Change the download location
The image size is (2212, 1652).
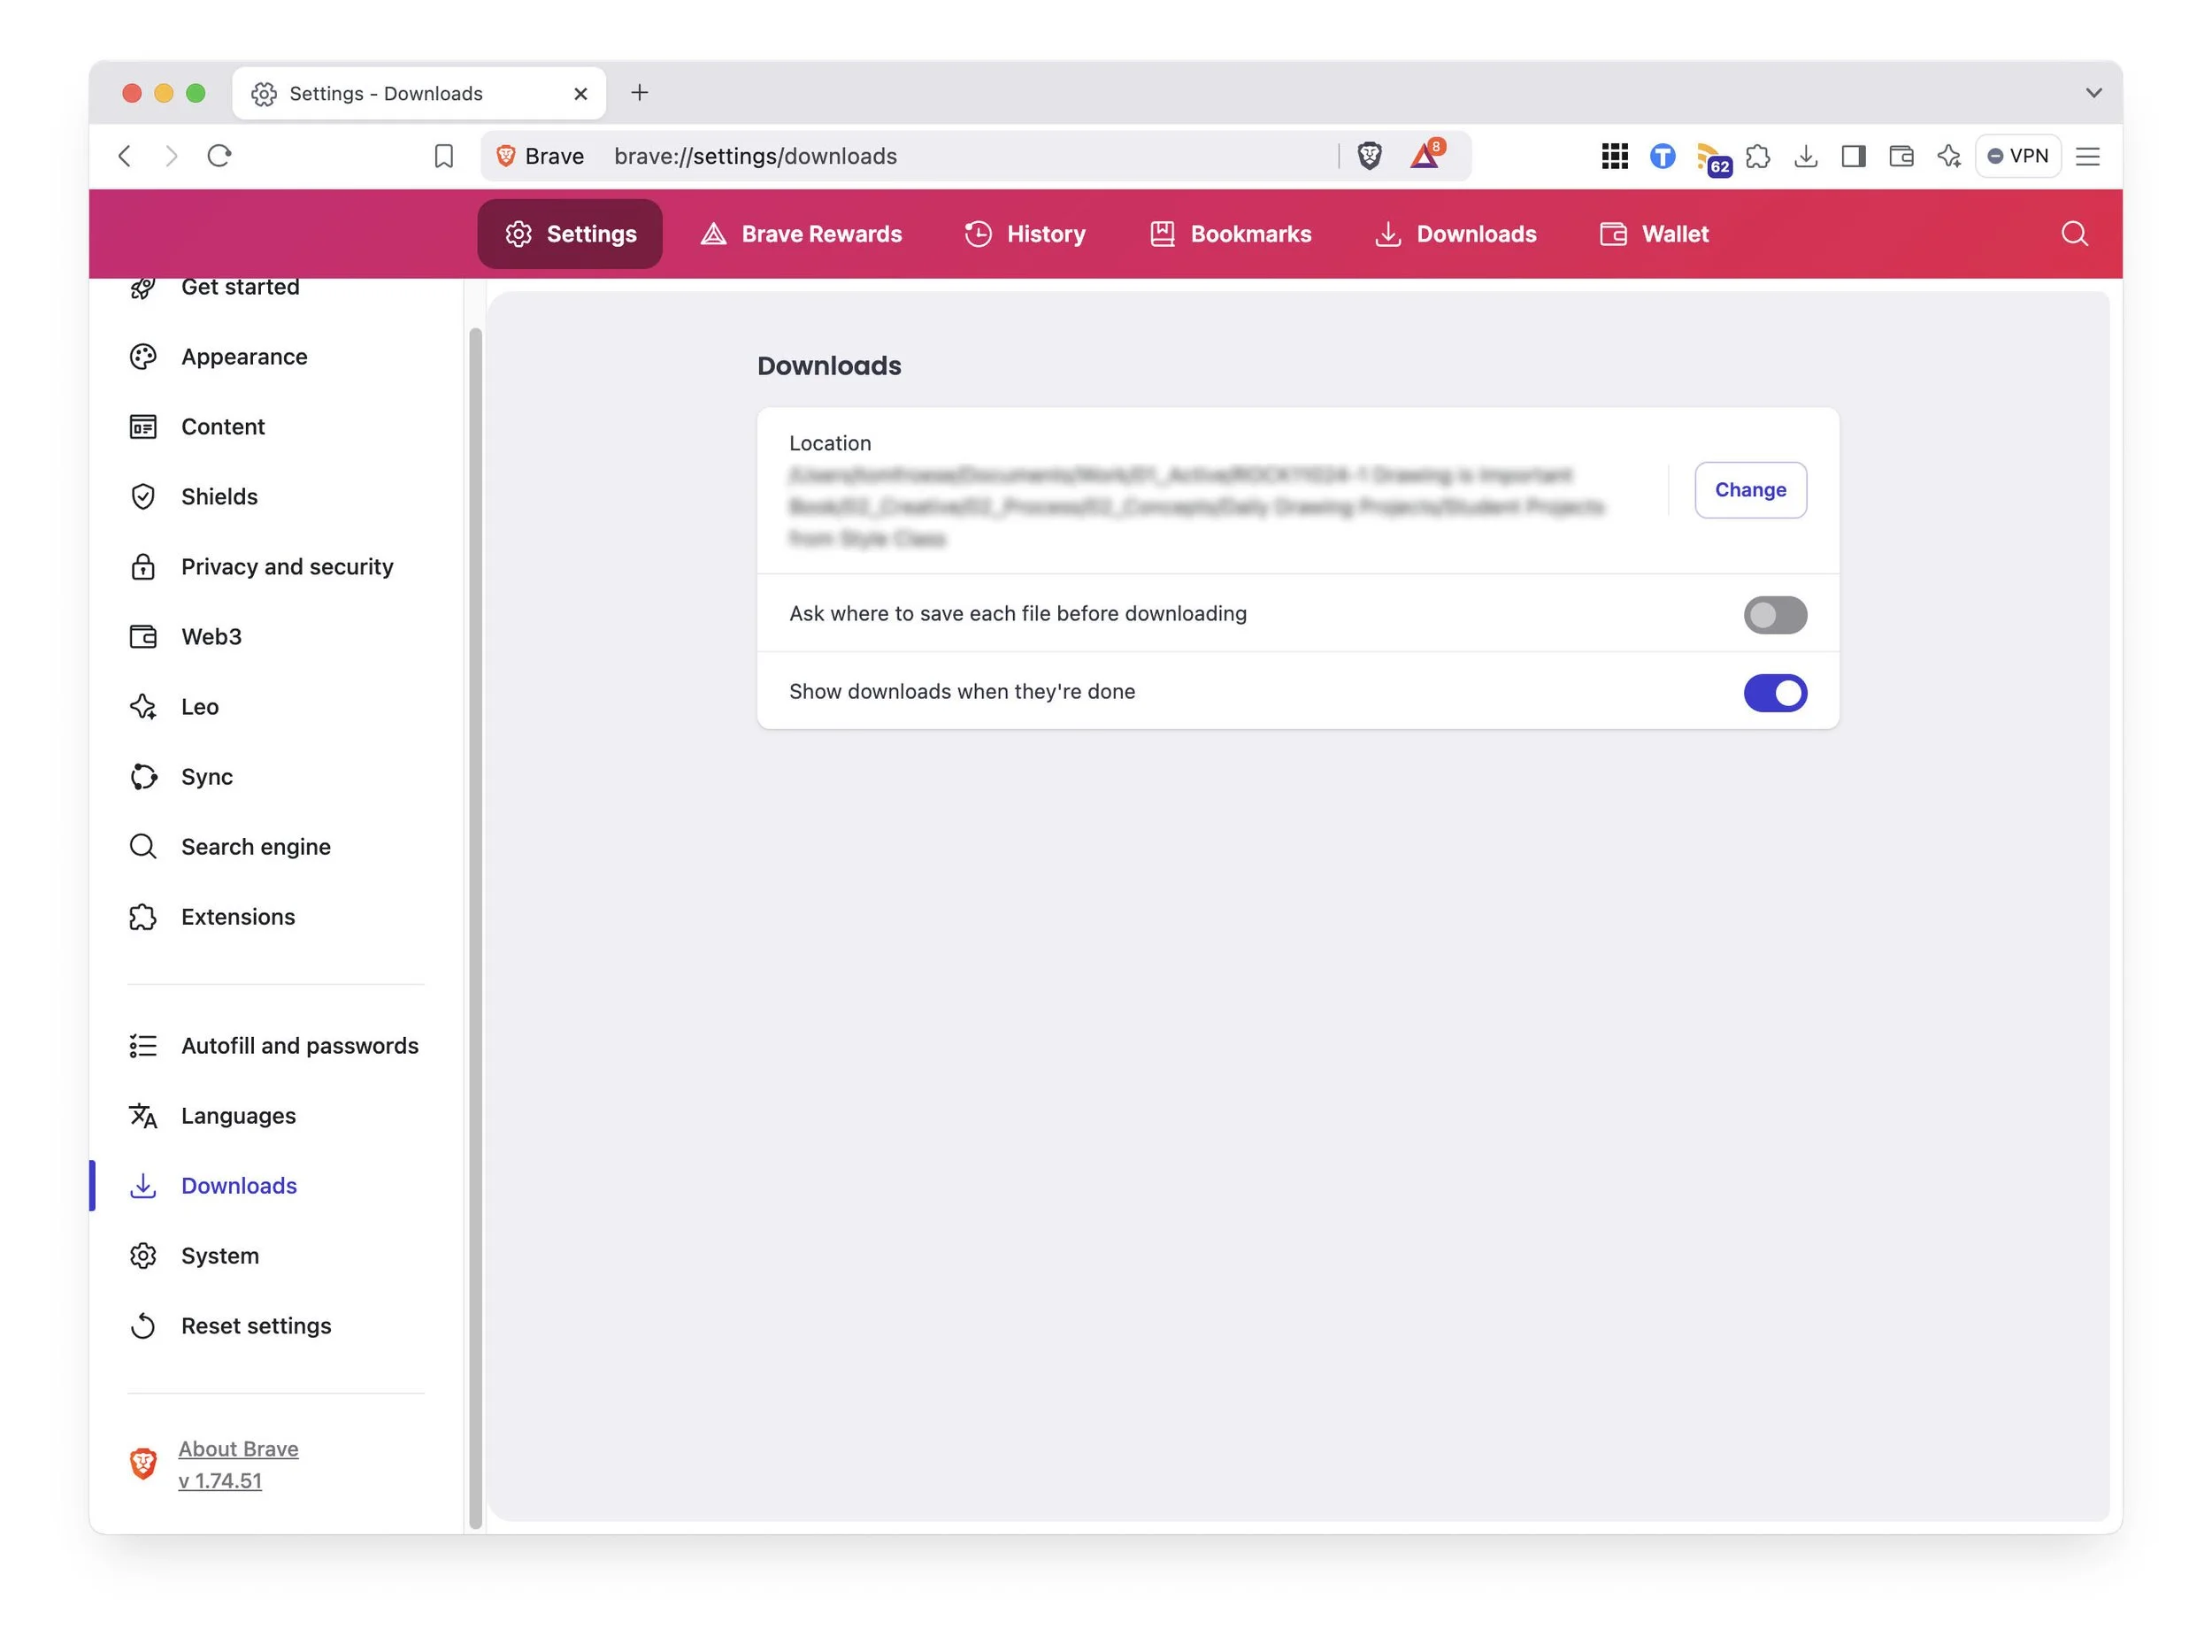pos(1749,490)
